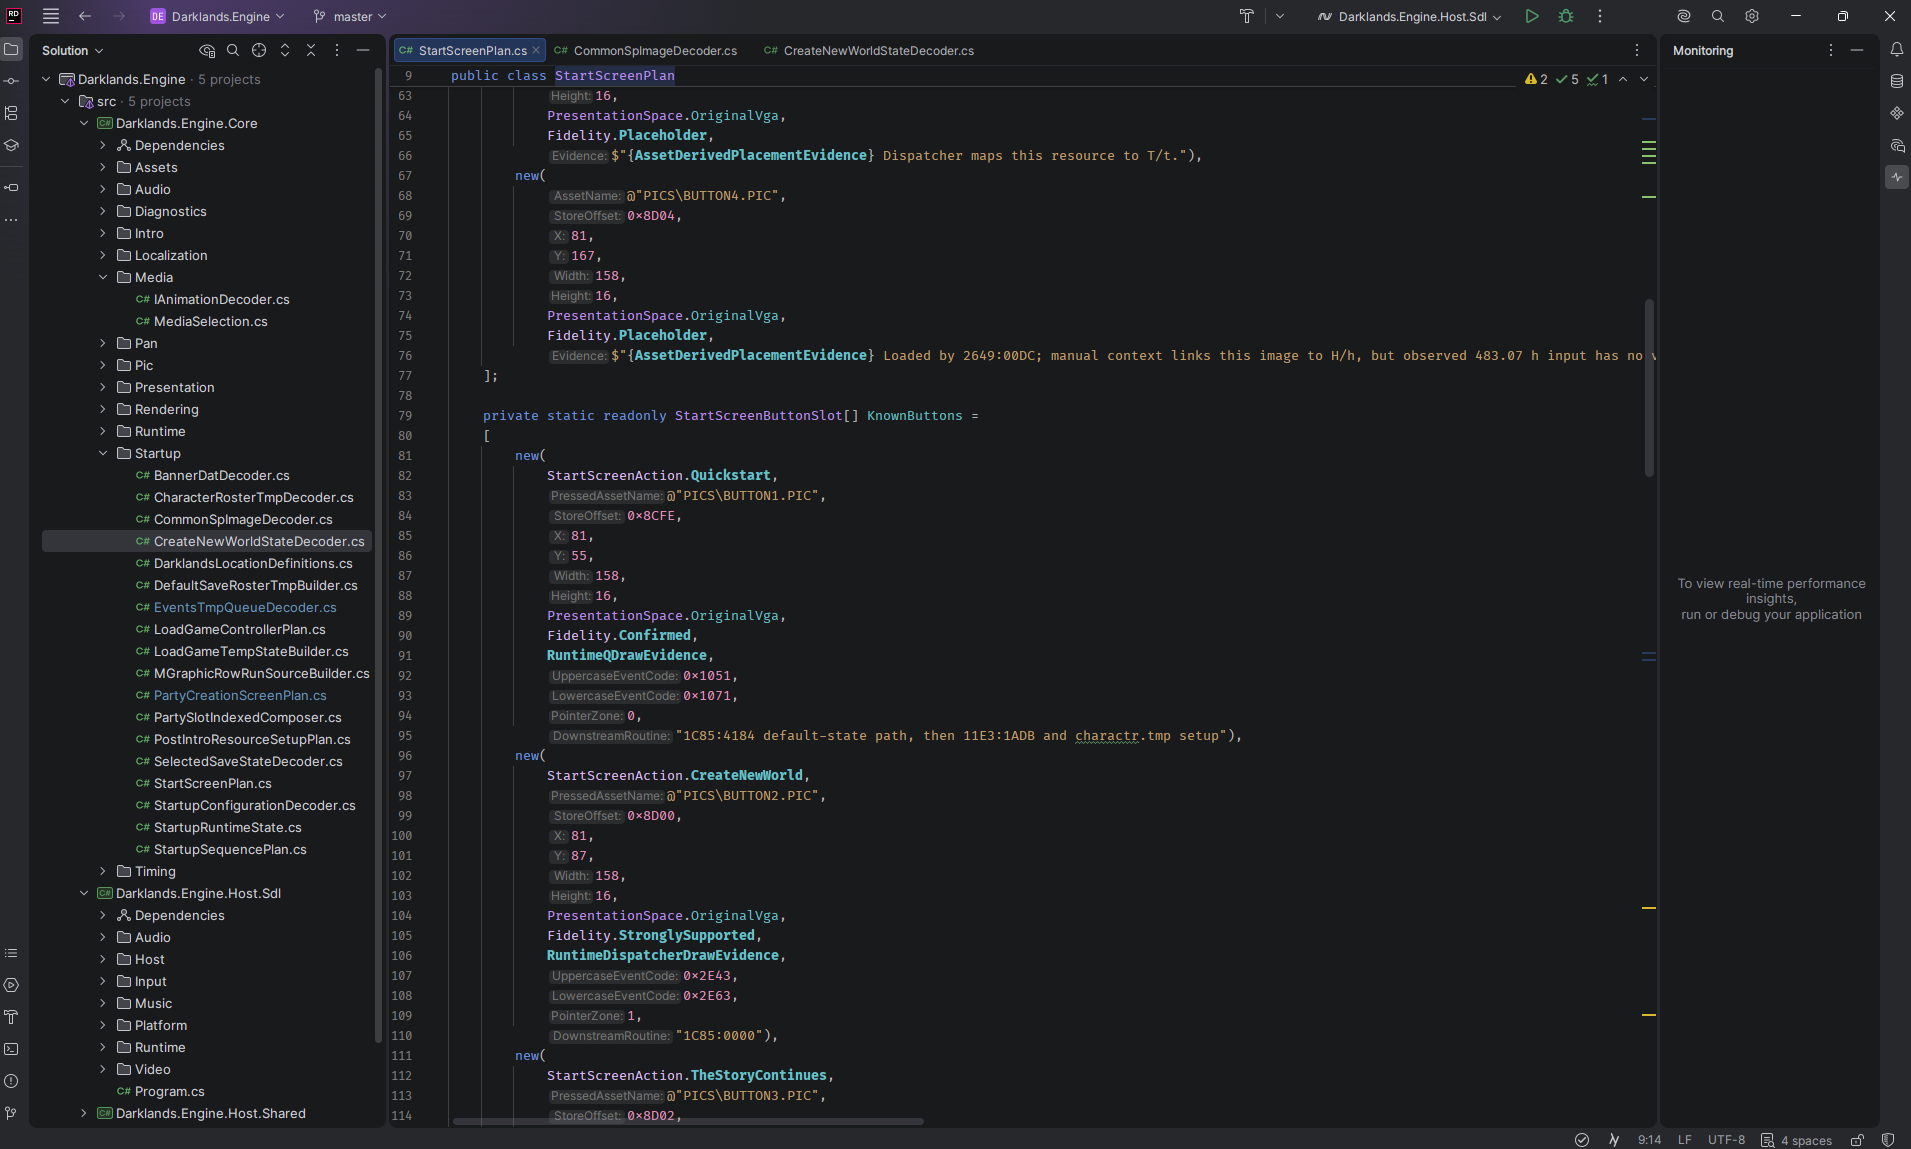The image size is (1911, 1149).
Task: Open editor tabs more-options menu
Action: [x=1637, y=50]
